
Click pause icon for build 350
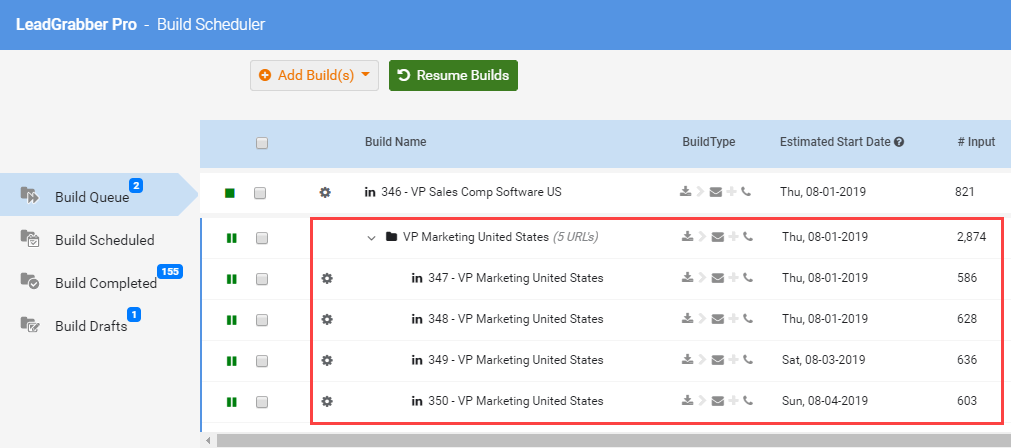pyautogui.click(x=231, y=402)
